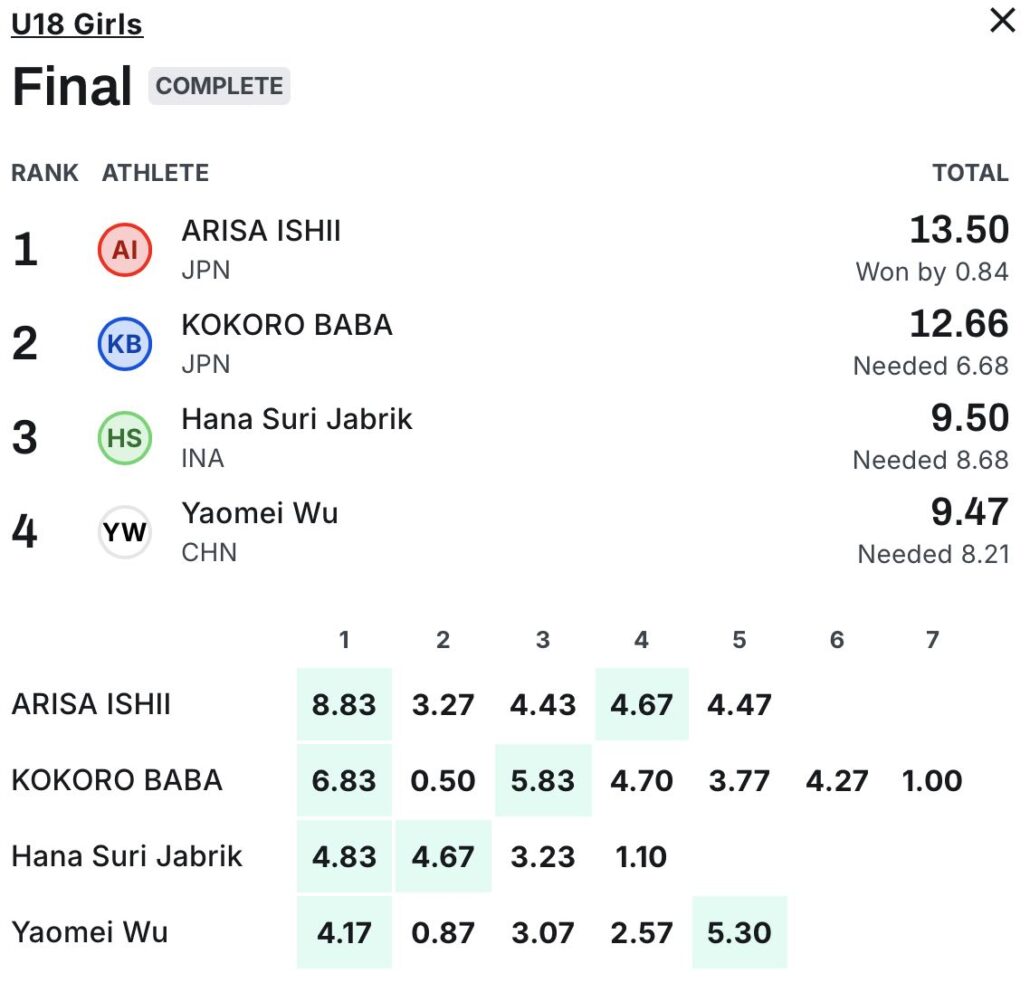Screen dimensions: 1030x992
Task: Click the ATHLETE column header
Action: point(155,173)
